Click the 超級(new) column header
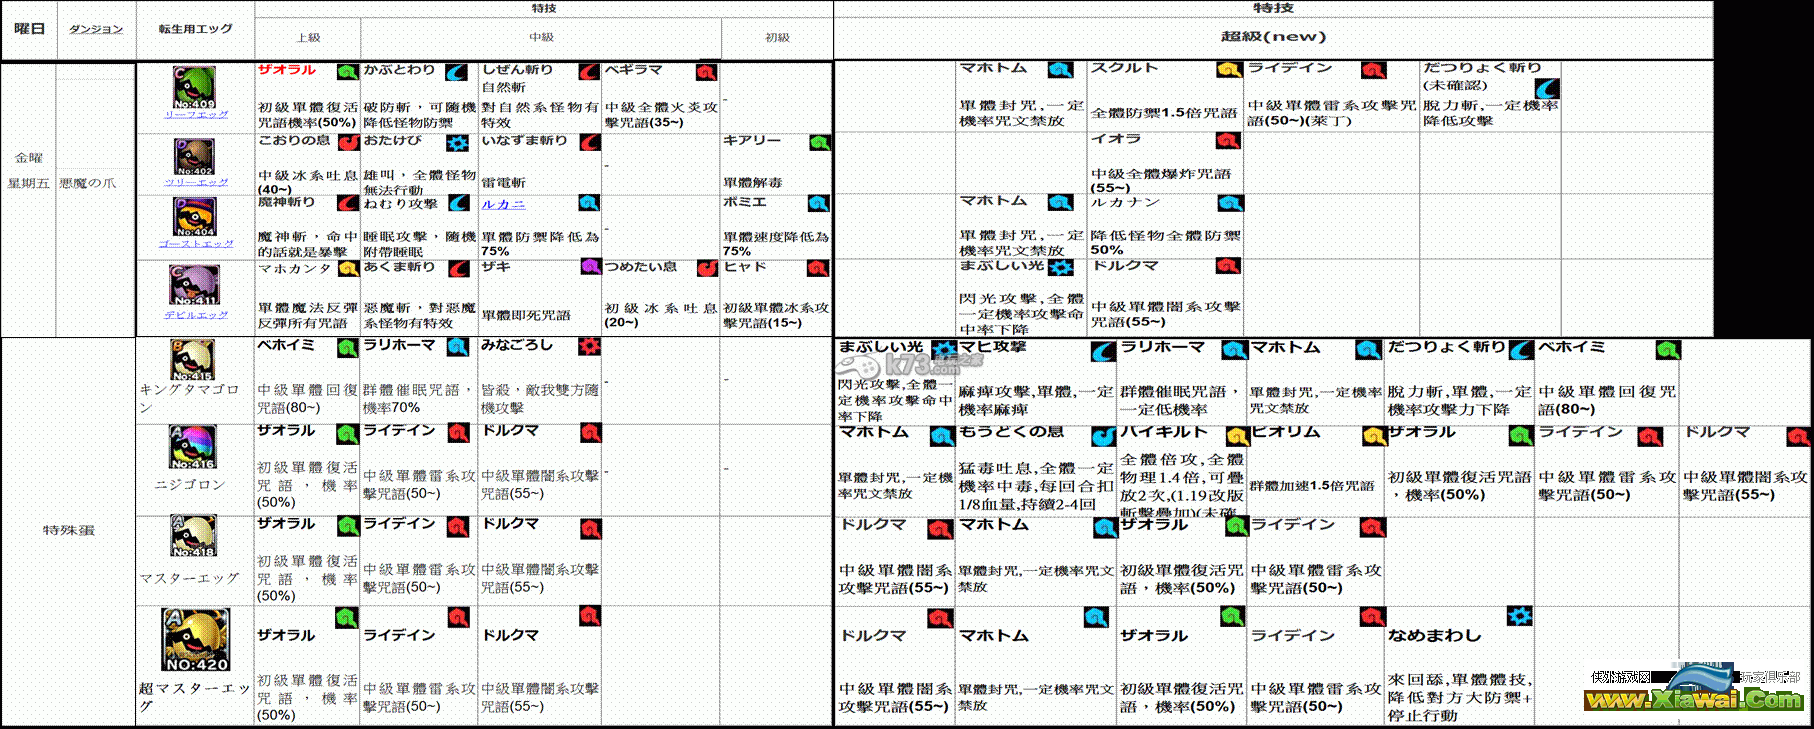The height and width of the screenshot is (729, 1814). (1273, 37)
